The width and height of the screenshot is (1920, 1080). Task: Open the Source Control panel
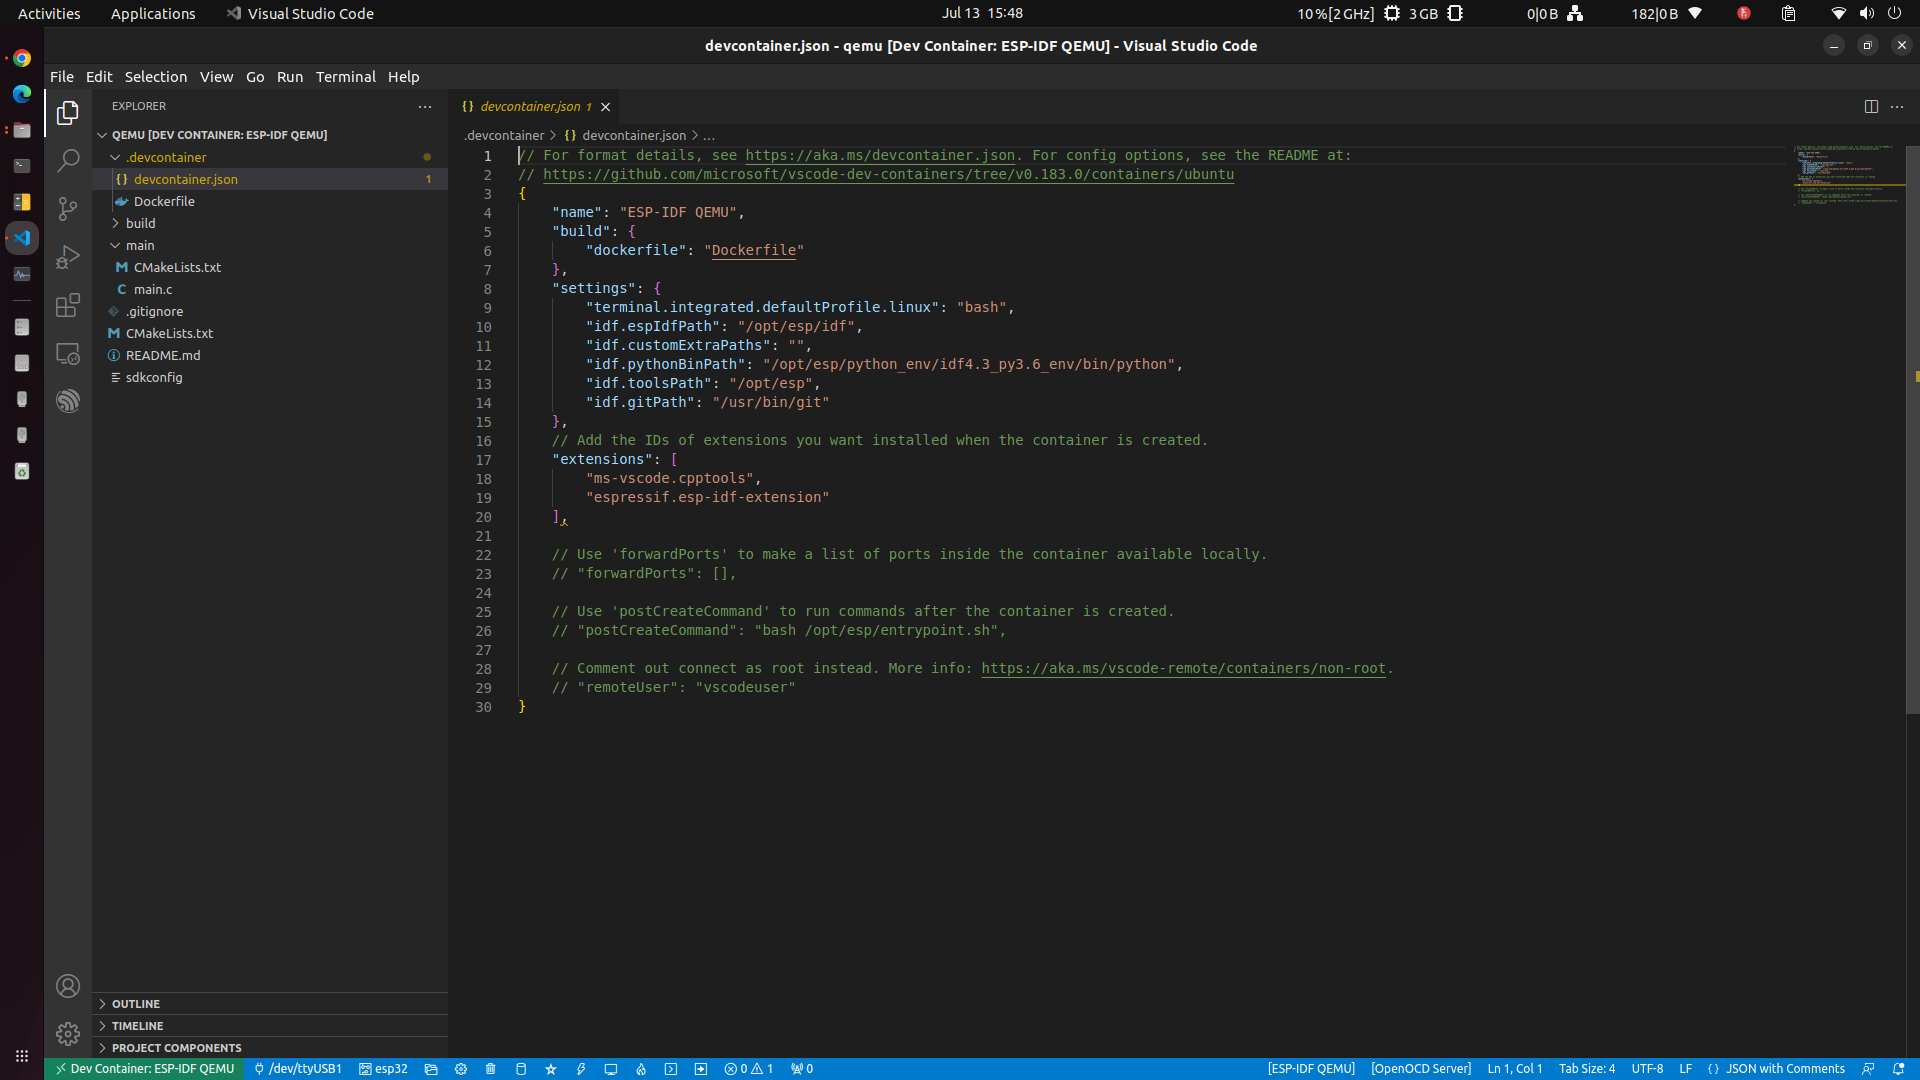click(x=67, y=208)
